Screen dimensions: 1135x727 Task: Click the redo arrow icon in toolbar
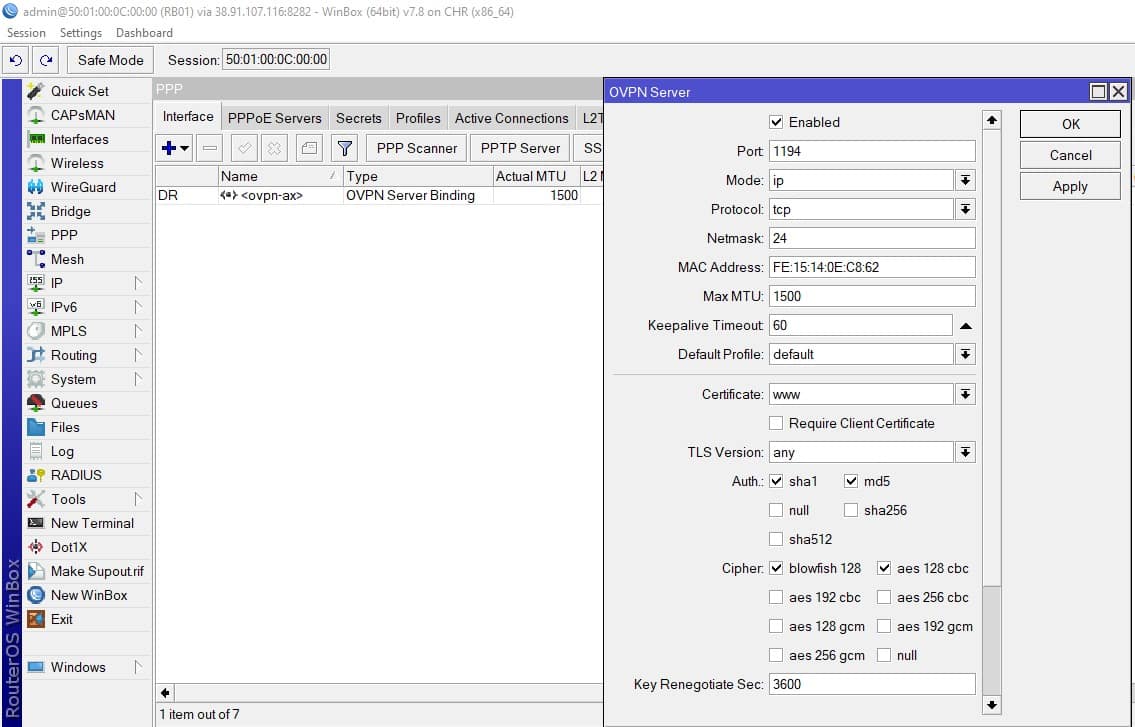46,60
